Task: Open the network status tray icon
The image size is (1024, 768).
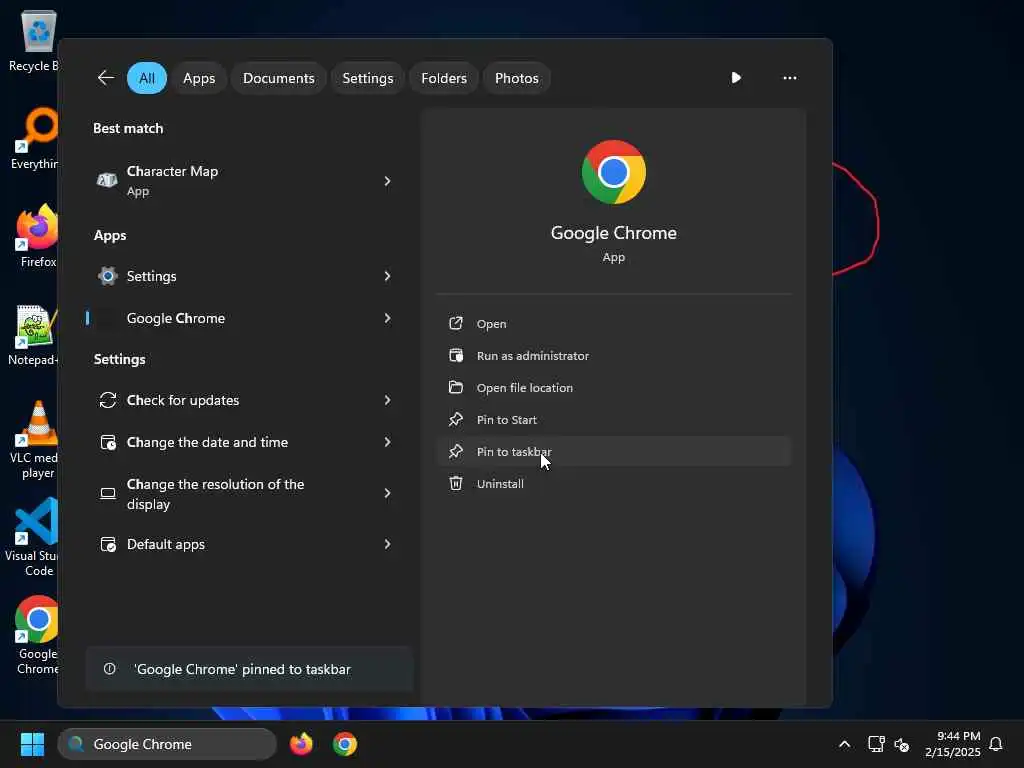Action: 876,744
